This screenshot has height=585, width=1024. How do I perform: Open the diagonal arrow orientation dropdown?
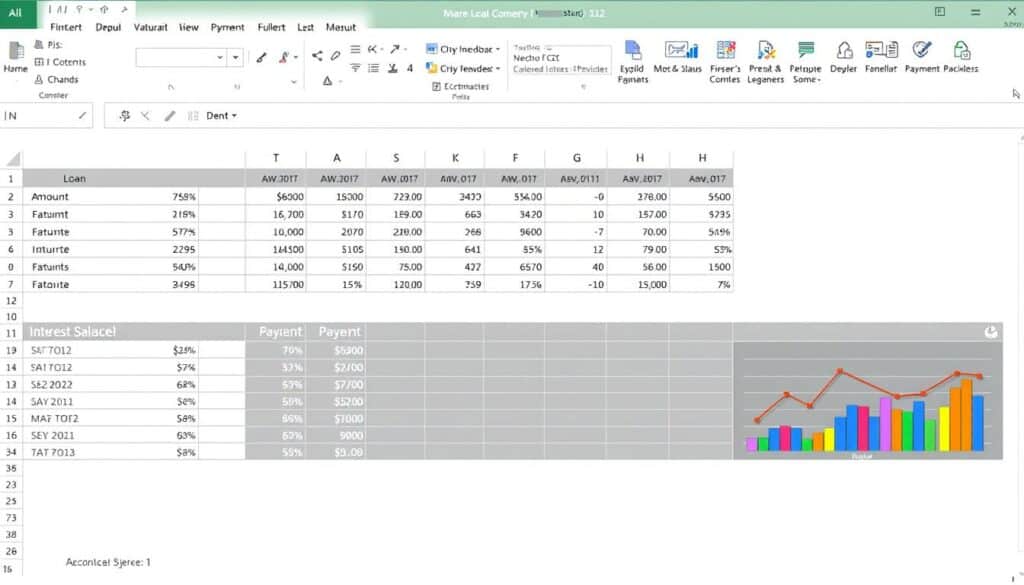pos(405,49)
